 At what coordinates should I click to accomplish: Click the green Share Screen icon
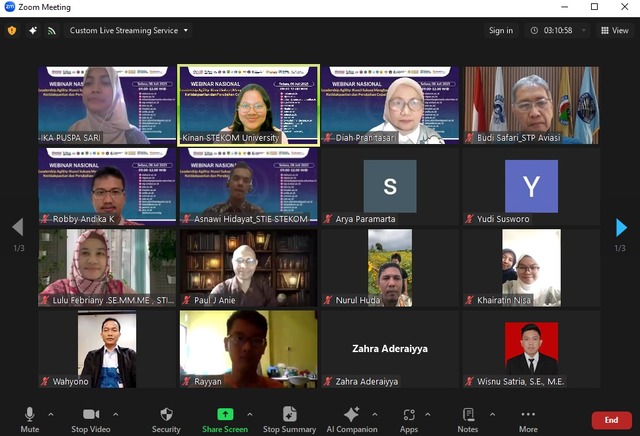click(x=225, y=414)
